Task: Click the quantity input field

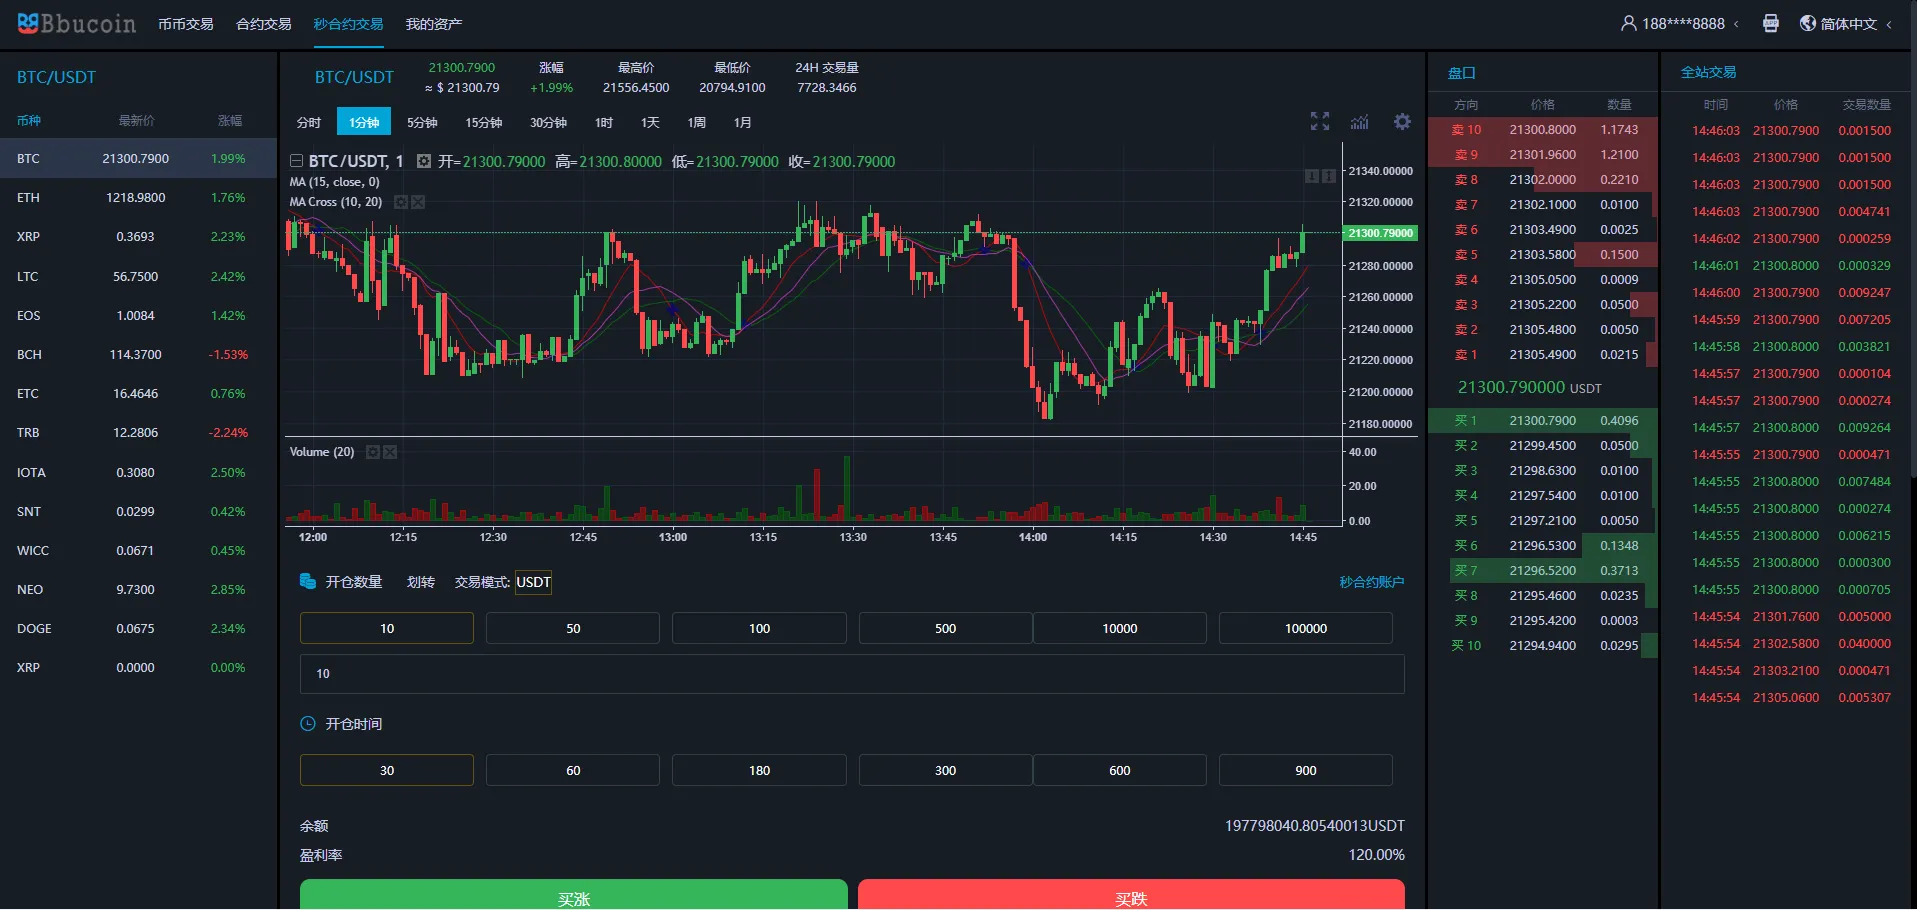Action: click(x=852, y=674)
